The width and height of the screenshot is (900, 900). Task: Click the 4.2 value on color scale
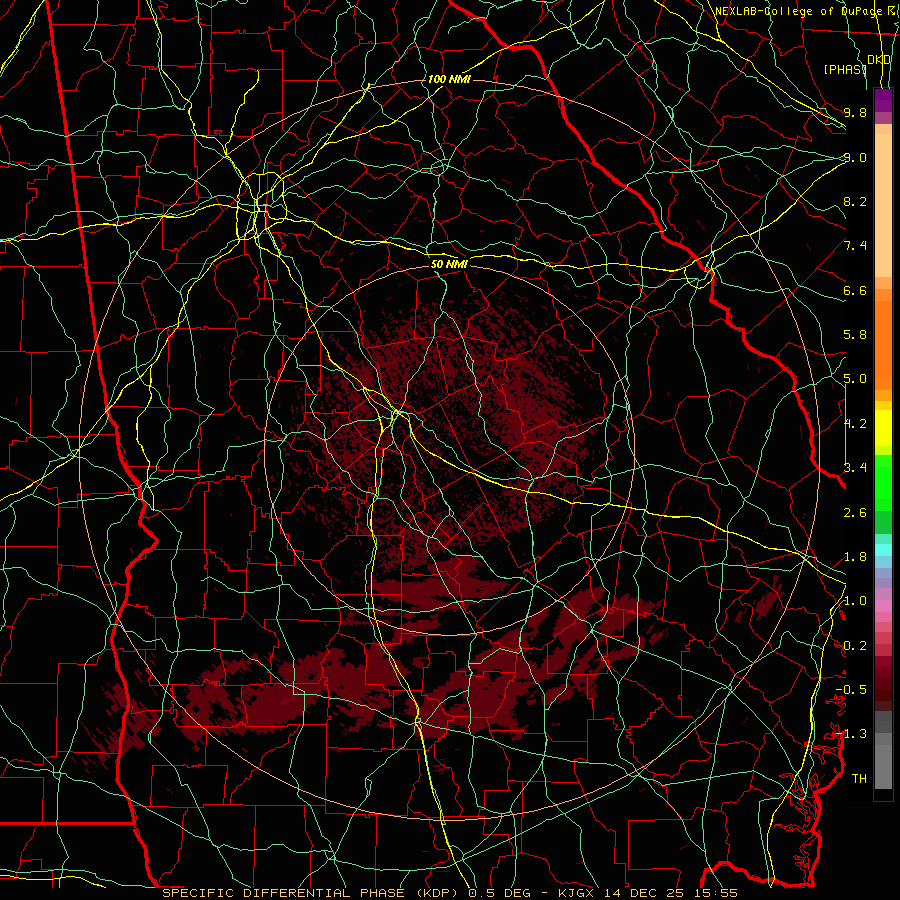pos(855,424)
